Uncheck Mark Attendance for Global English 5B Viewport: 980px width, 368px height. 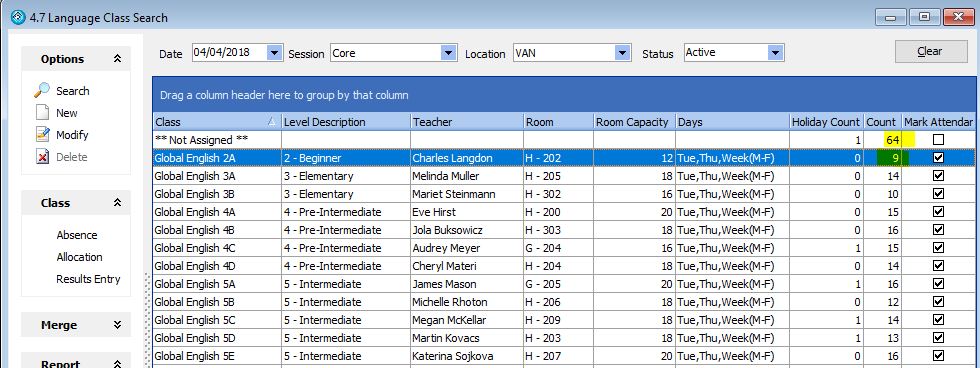click(938, 302)
